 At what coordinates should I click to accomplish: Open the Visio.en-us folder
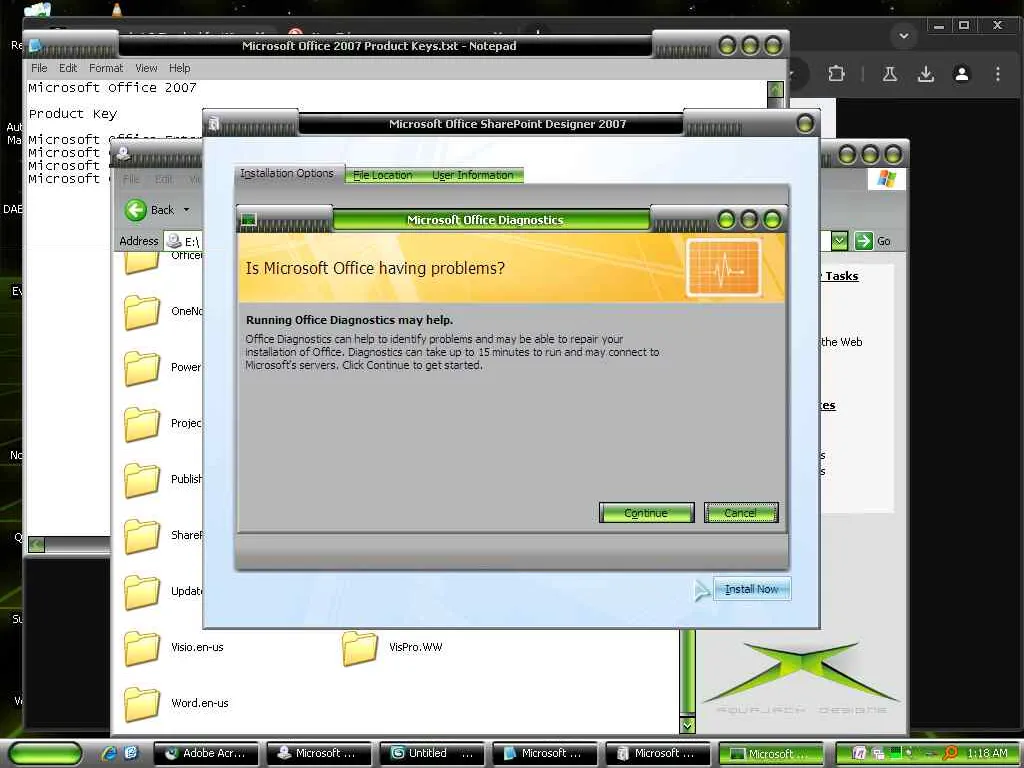[175, 647]
